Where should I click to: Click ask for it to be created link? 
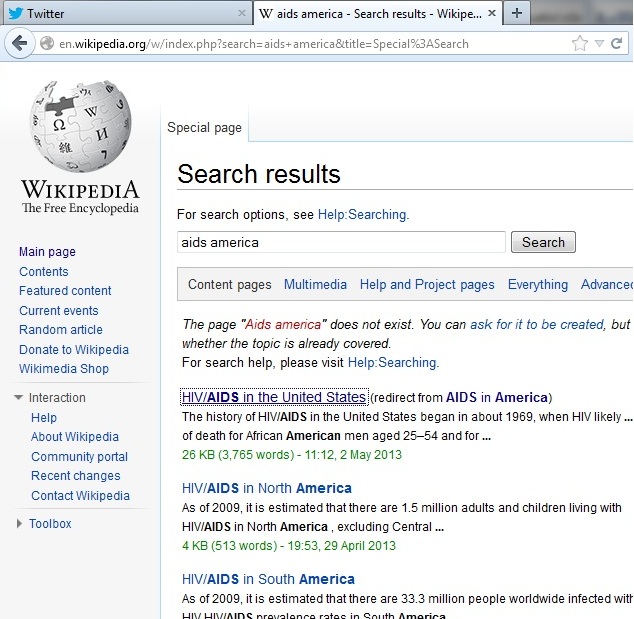[537, 324]
